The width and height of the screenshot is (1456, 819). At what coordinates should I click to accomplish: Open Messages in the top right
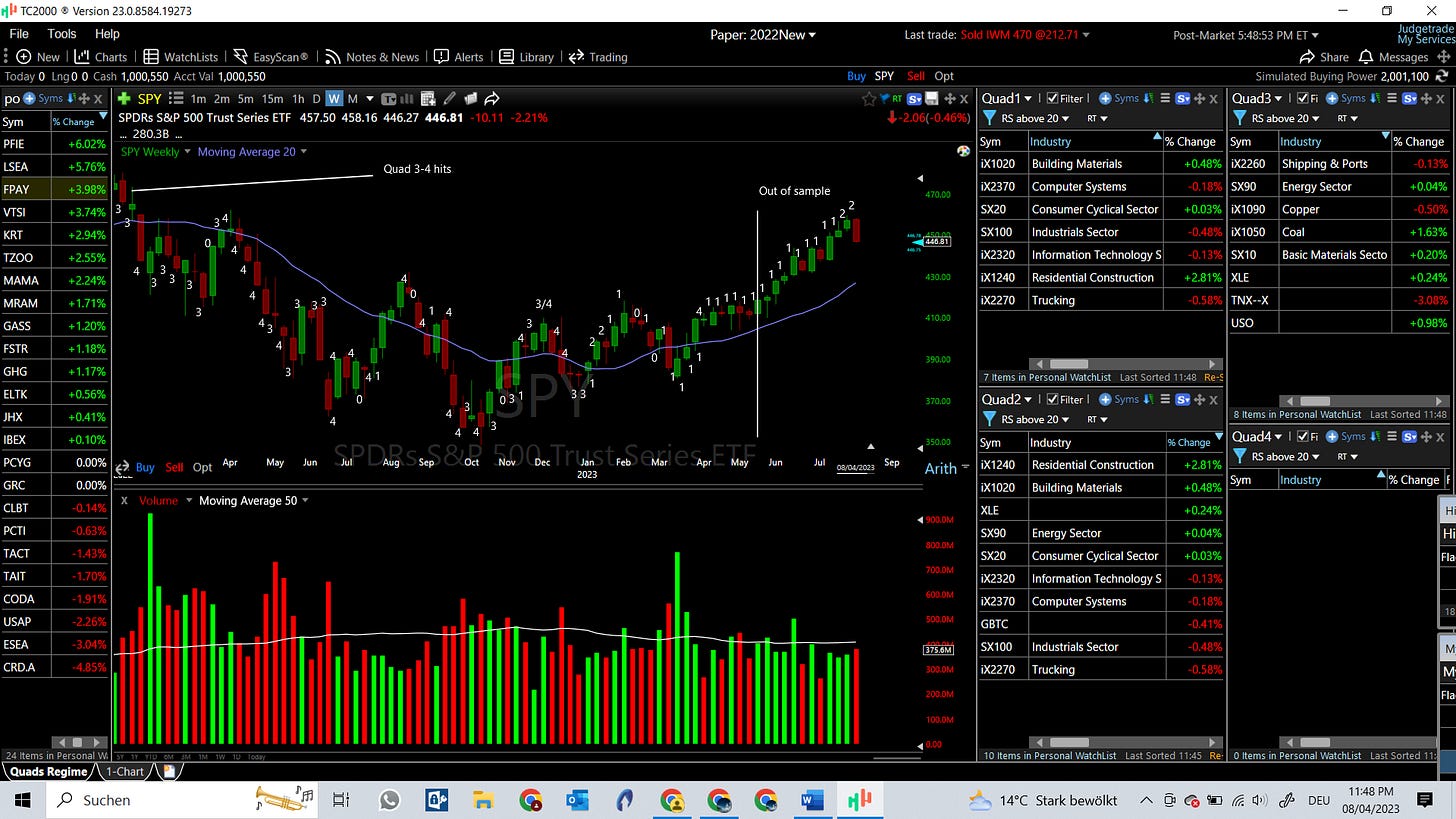(1393, 57)
